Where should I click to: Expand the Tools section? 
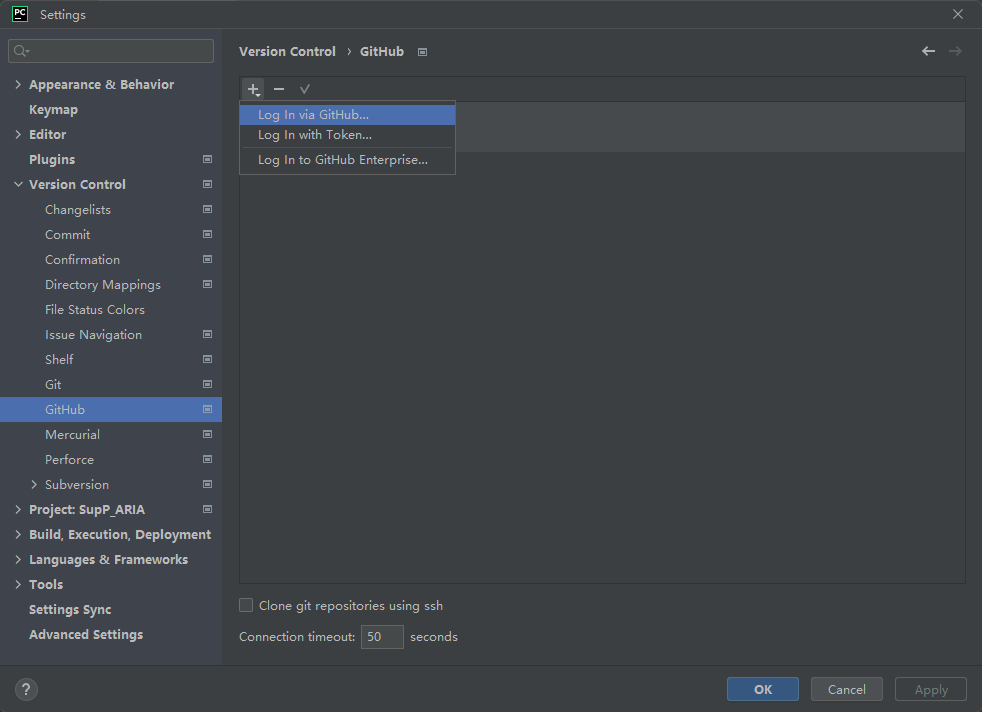point(18,585)
